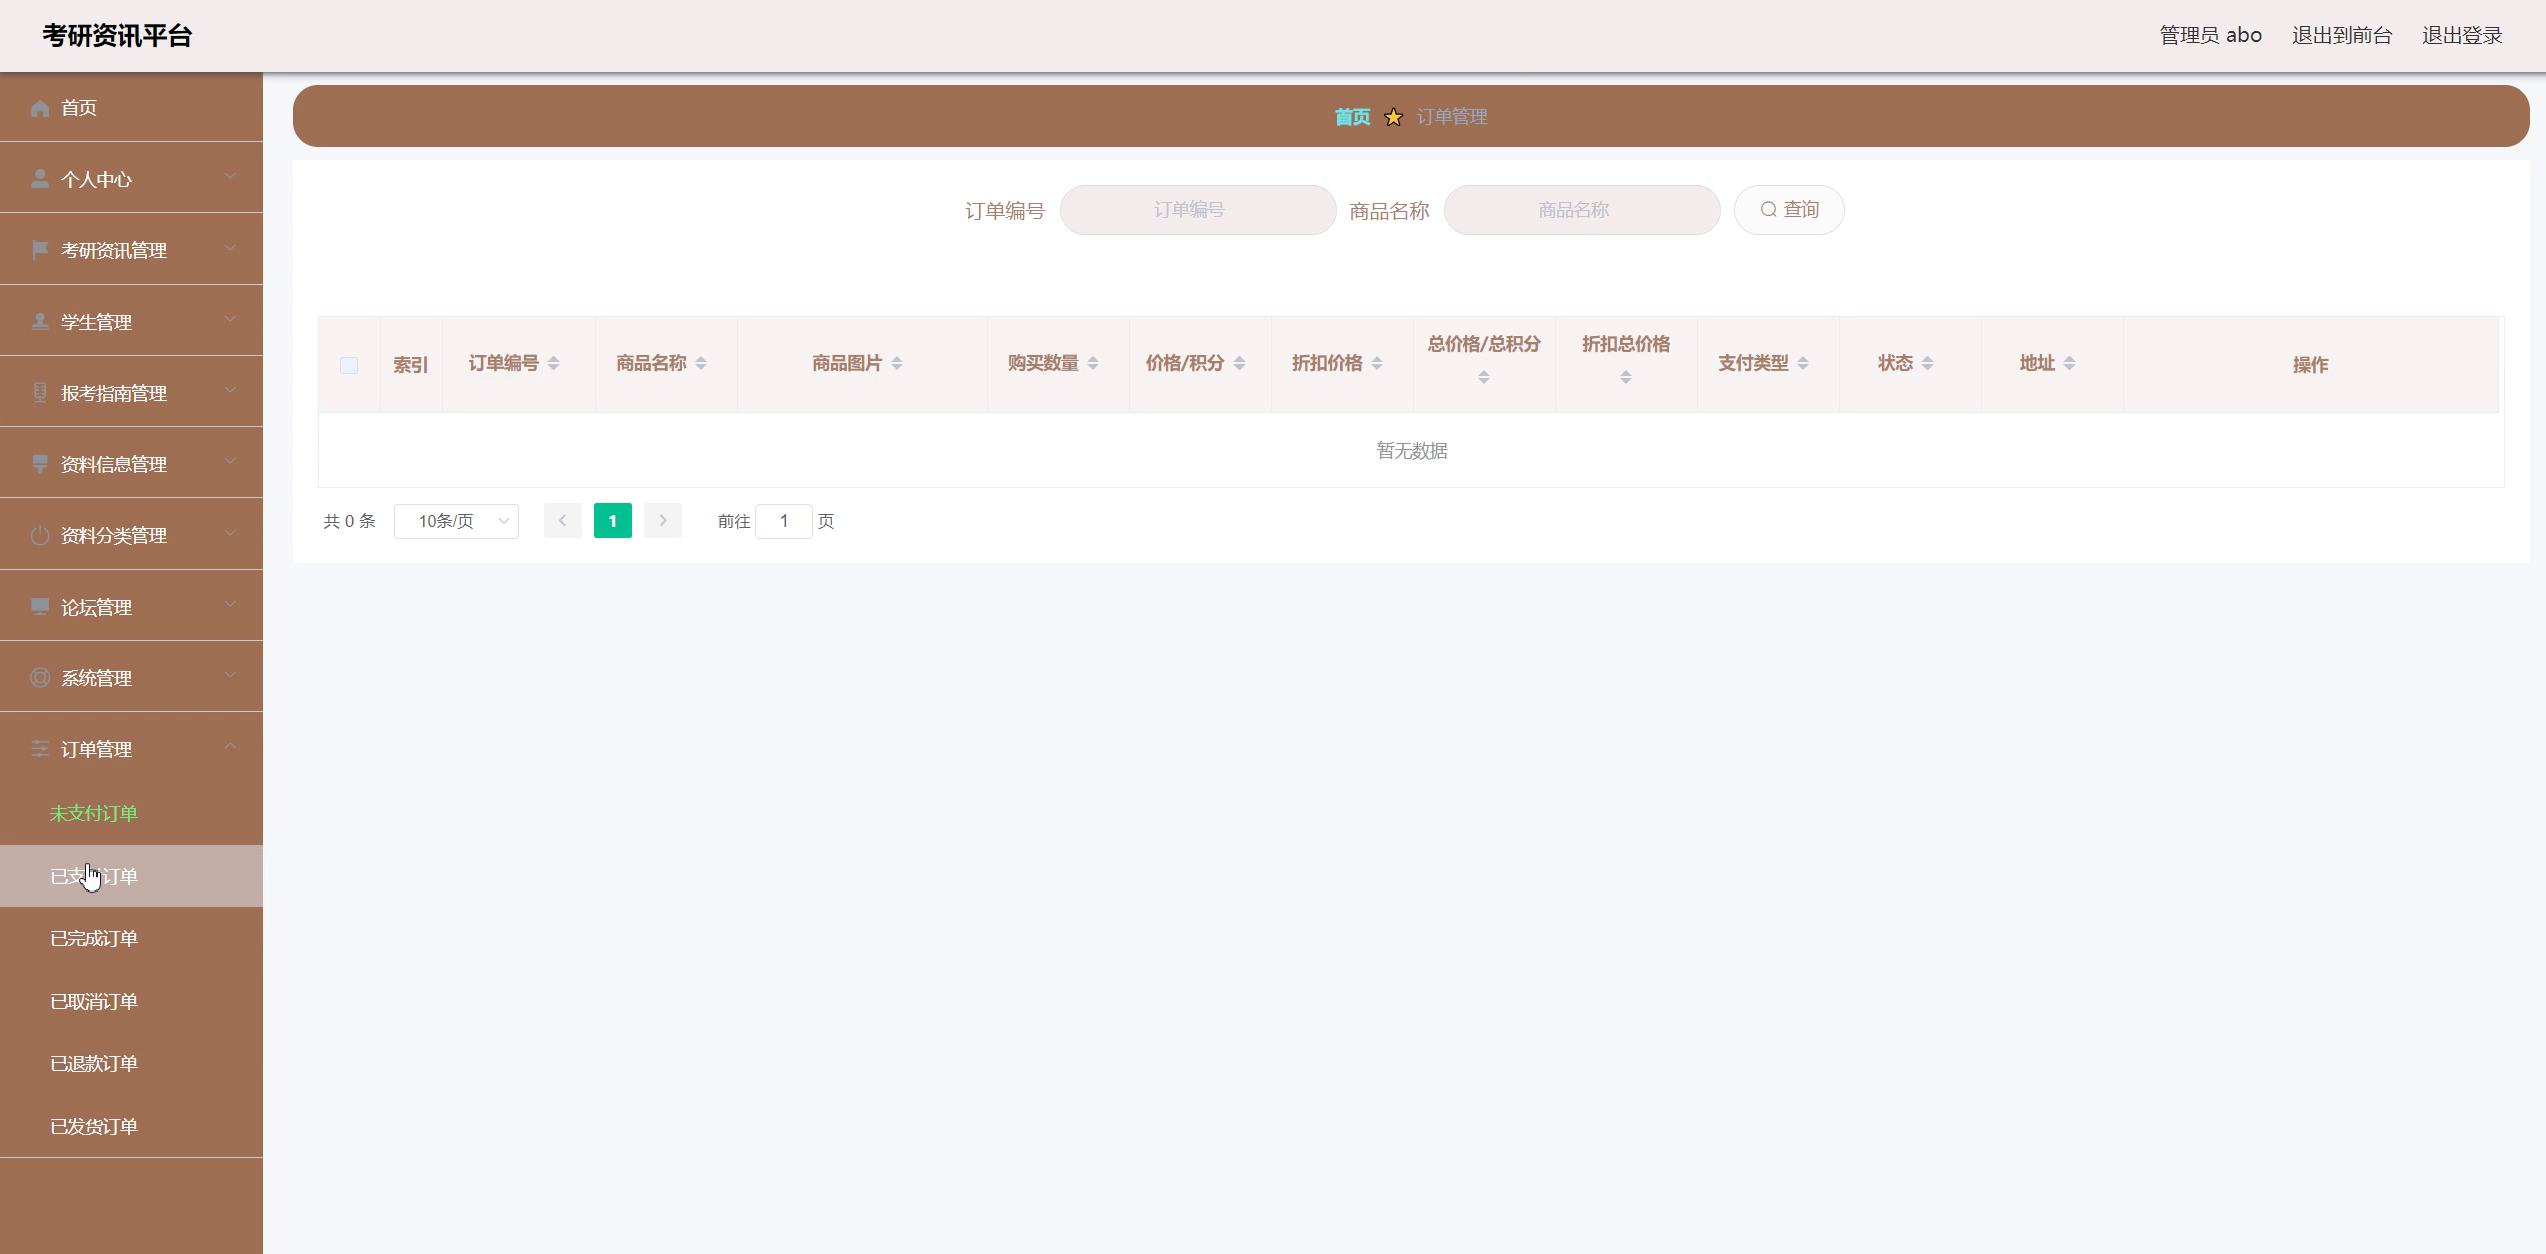Collapse the 订单管理 menu chevron
Image resolution: width=2546 pixels, height=1254 pixels.
[231, 747]
